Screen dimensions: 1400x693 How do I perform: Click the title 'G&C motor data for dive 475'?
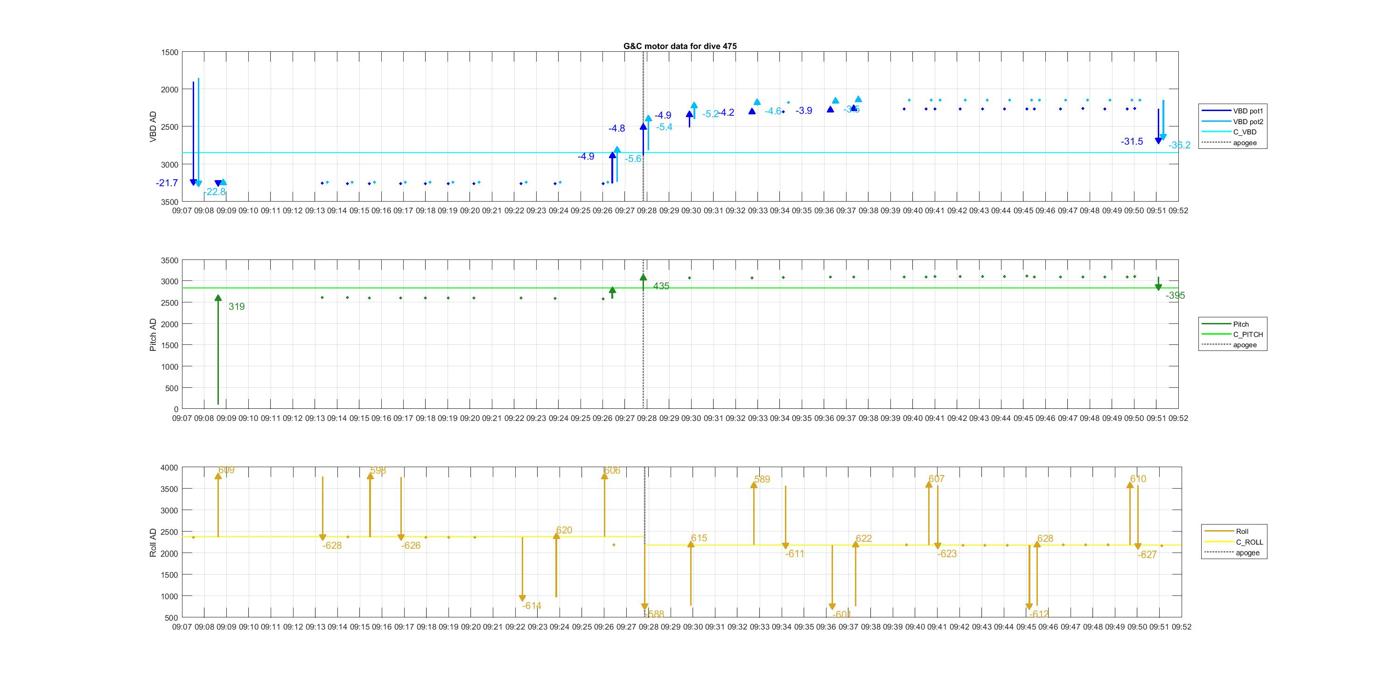680,46
